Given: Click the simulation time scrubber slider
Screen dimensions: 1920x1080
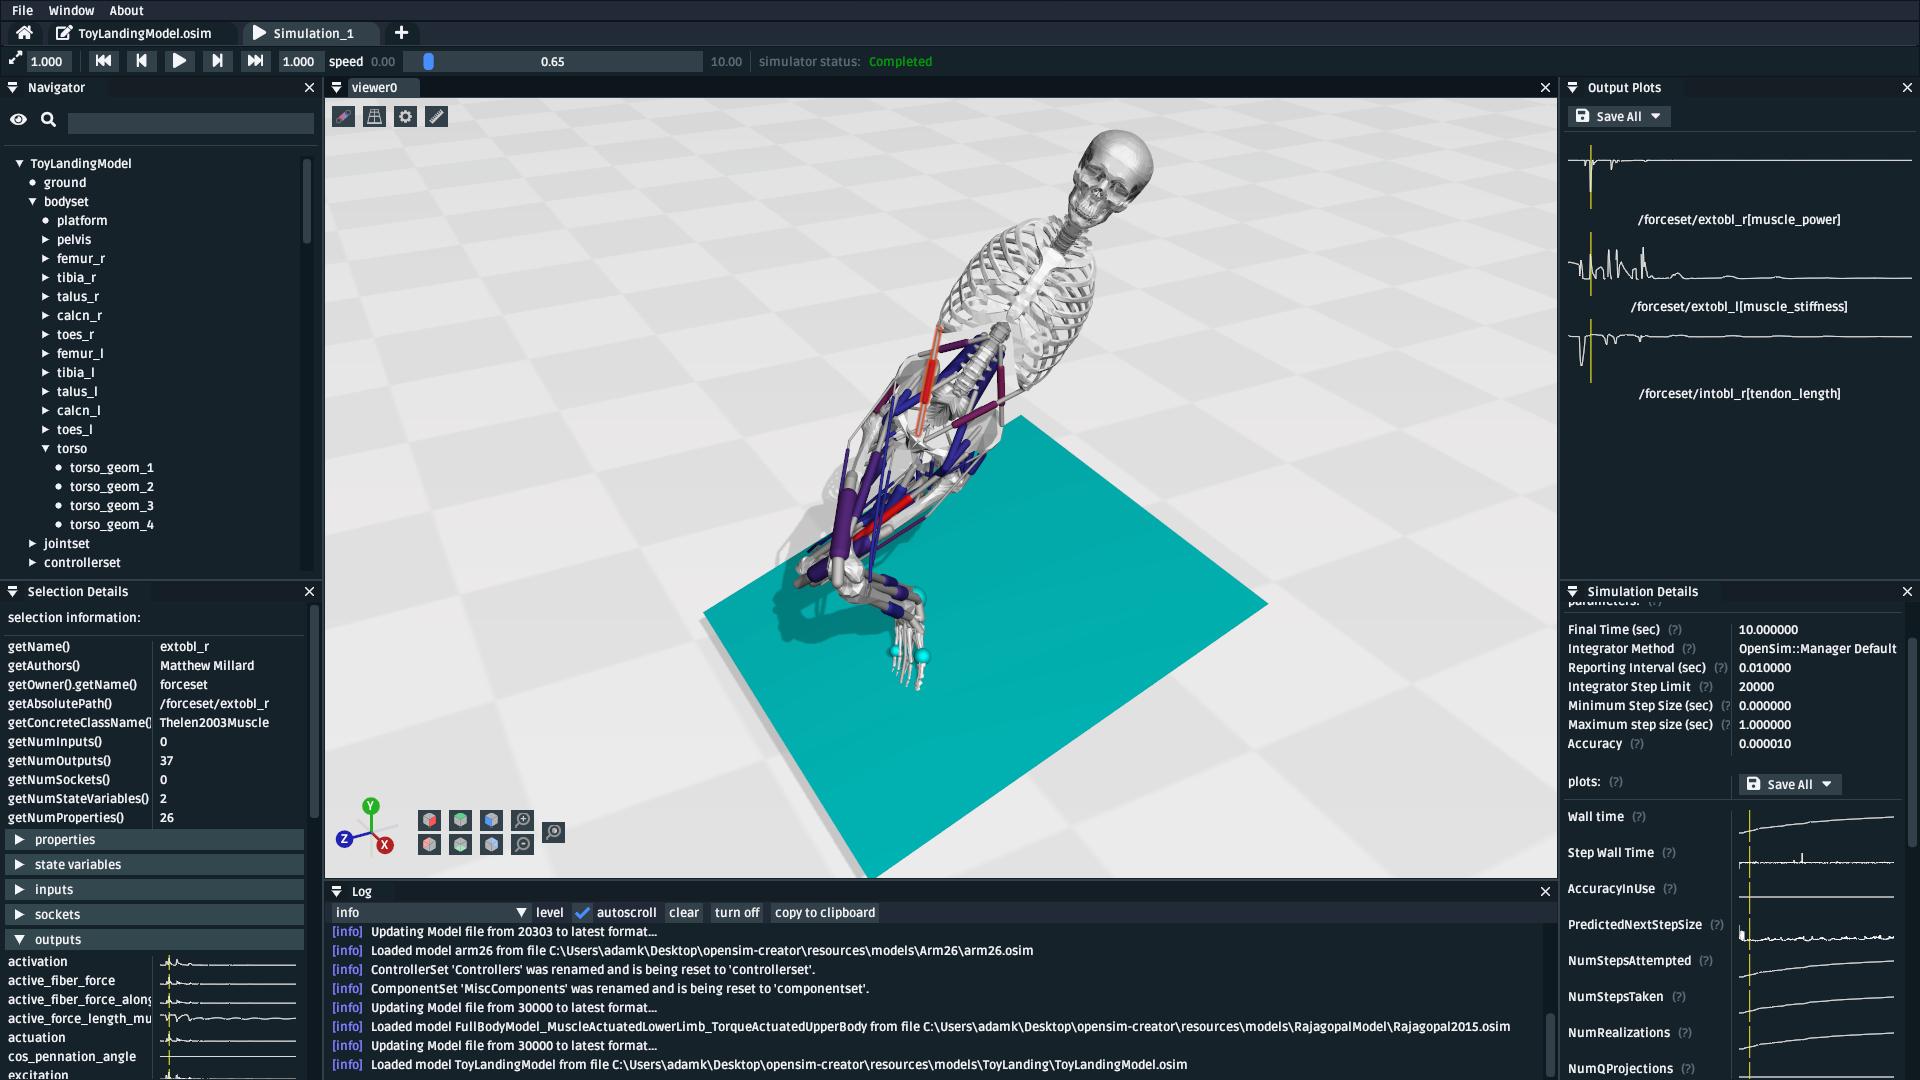Looking at the screenshot, I should click(552, 62).
